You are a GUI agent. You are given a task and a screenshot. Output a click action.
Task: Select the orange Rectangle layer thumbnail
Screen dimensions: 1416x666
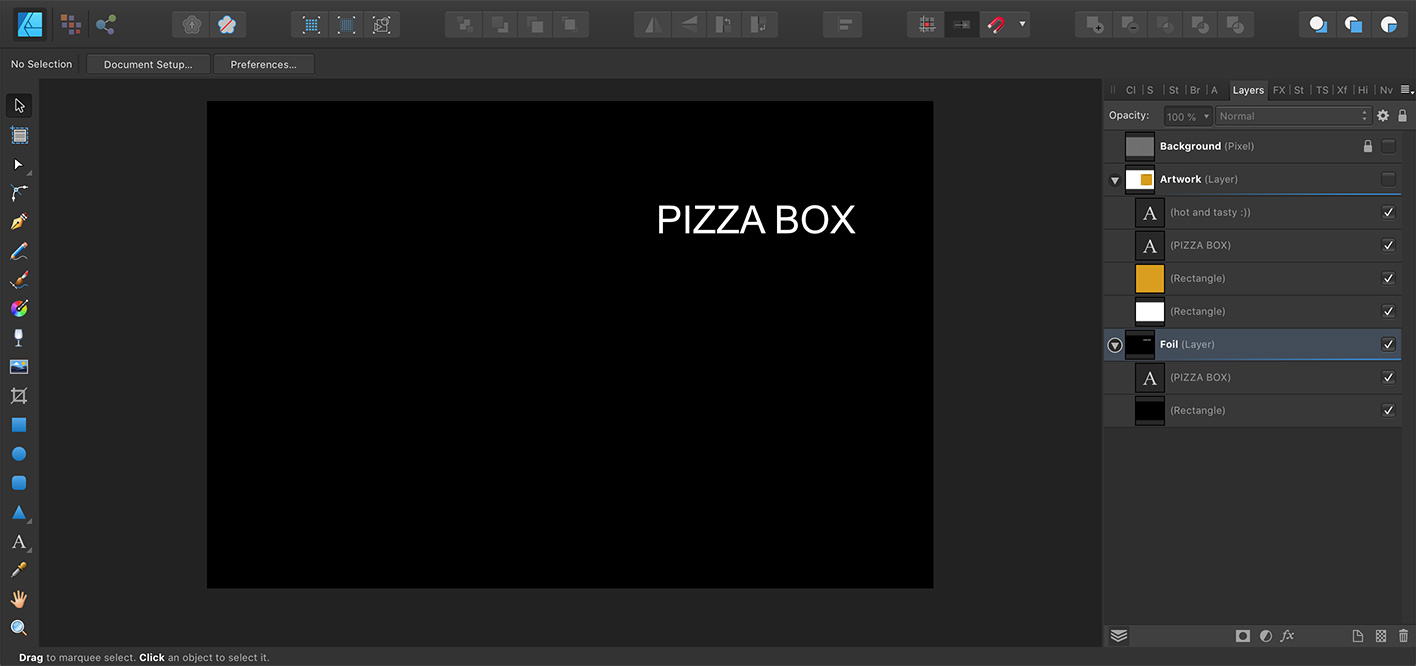1150,278
